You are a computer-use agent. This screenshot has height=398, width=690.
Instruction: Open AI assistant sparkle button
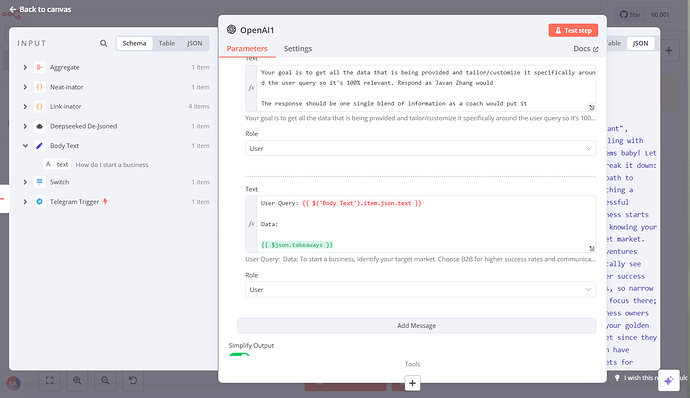coord(668,380)
